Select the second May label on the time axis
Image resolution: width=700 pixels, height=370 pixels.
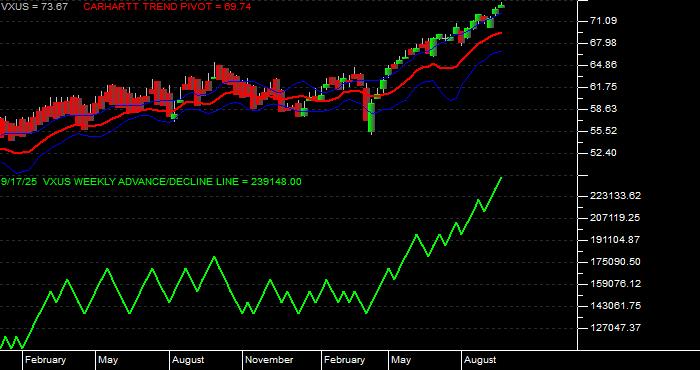click(x=401, y=360)
